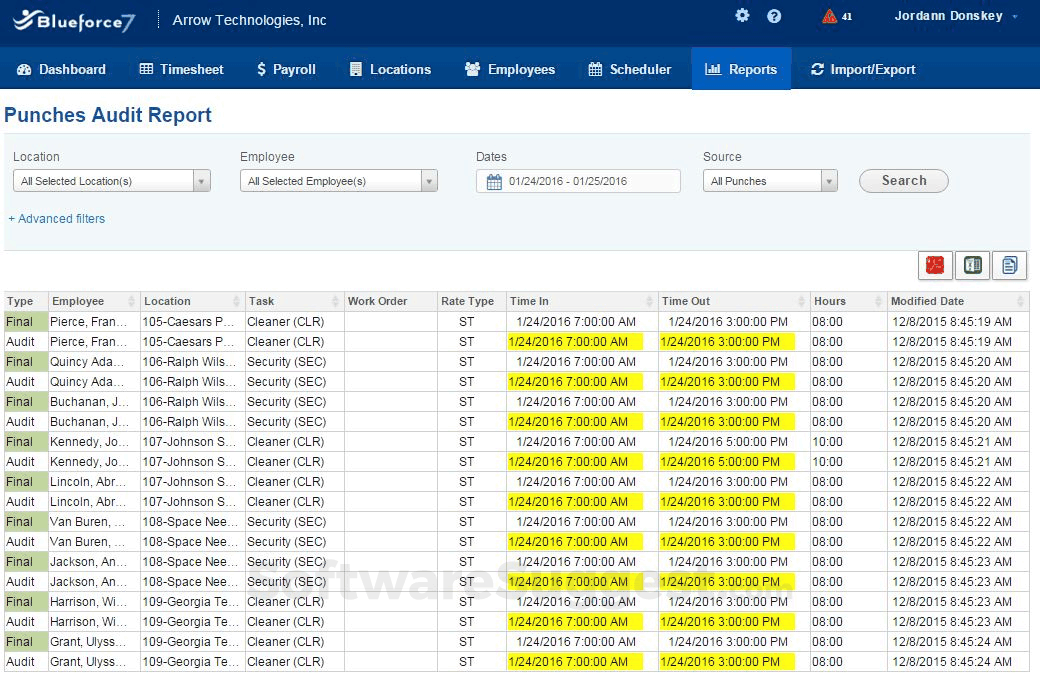
Task: Switch to the Timesheet tab
Action: tap(180, 69)
